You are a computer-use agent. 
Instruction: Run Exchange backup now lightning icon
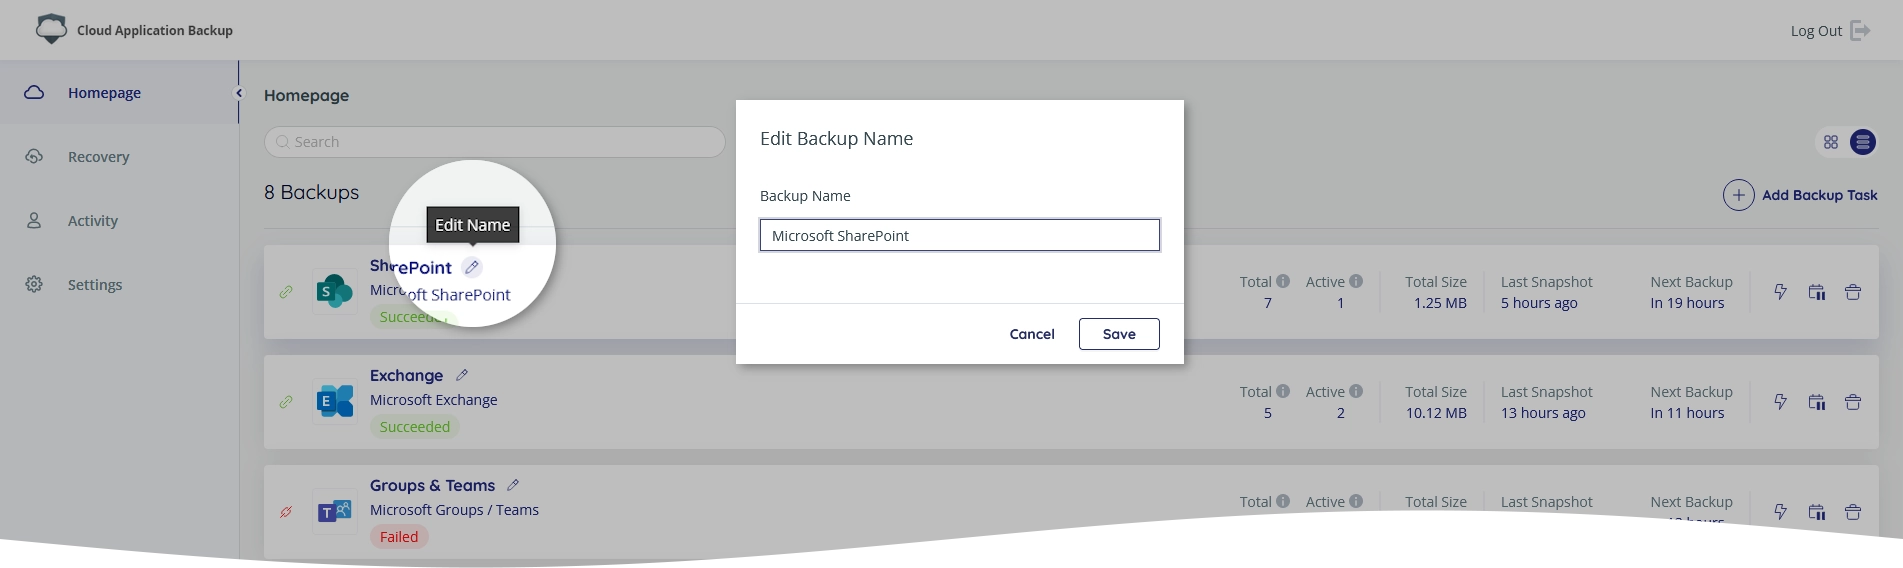1780,402
